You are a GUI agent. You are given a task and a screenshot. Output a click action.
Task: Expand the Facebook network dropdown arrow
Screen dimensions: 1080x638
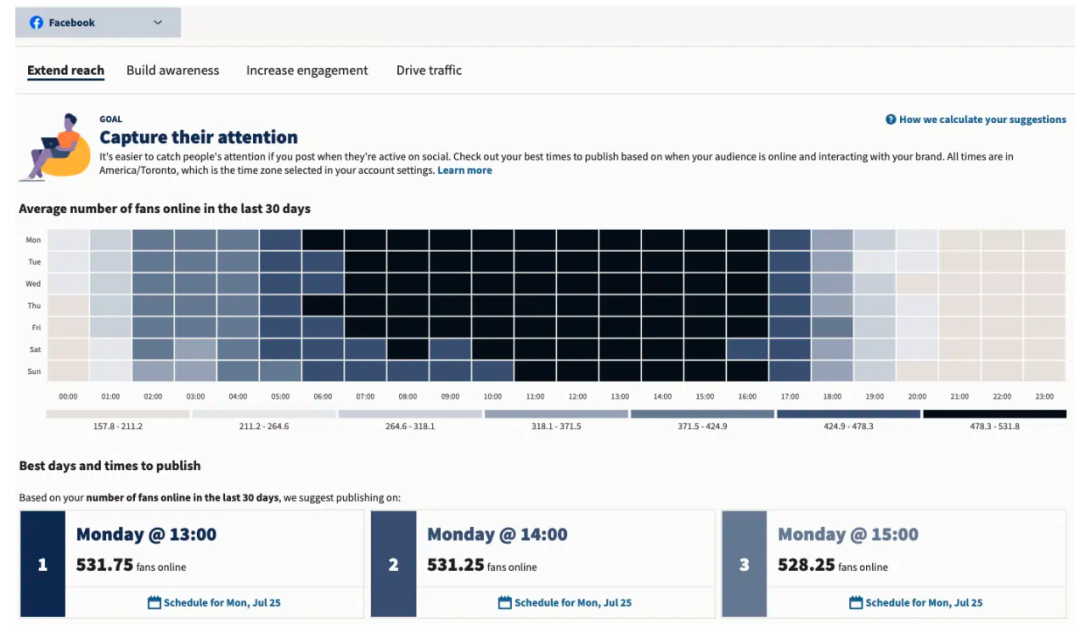(x=158, y=23)
